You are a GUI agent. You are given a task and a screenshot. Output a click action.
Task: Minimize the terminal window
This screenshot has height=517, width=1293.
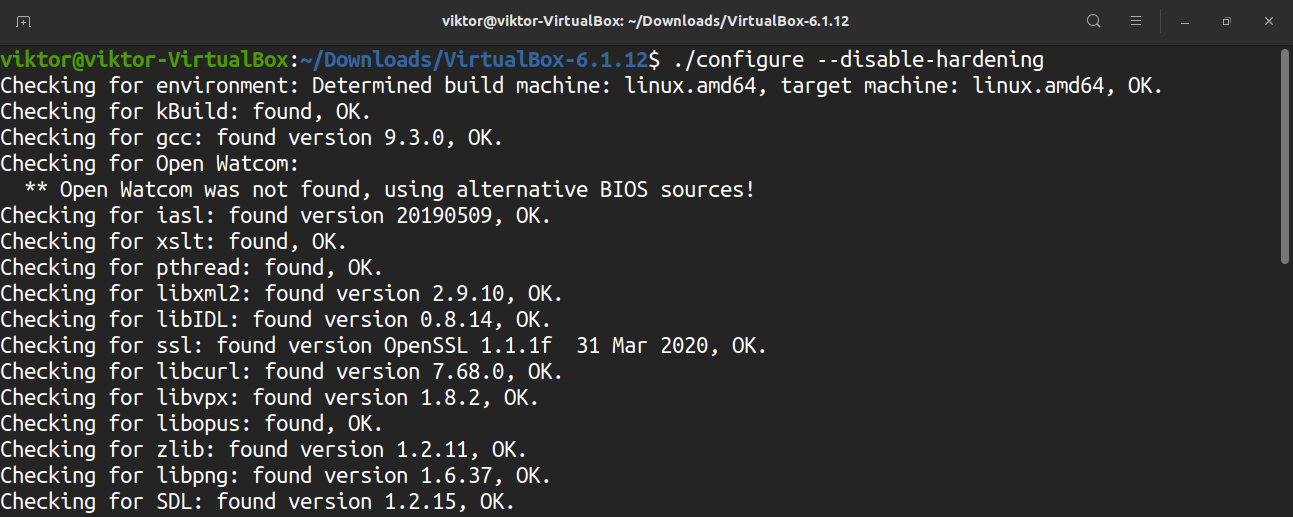click(1185, 21)
